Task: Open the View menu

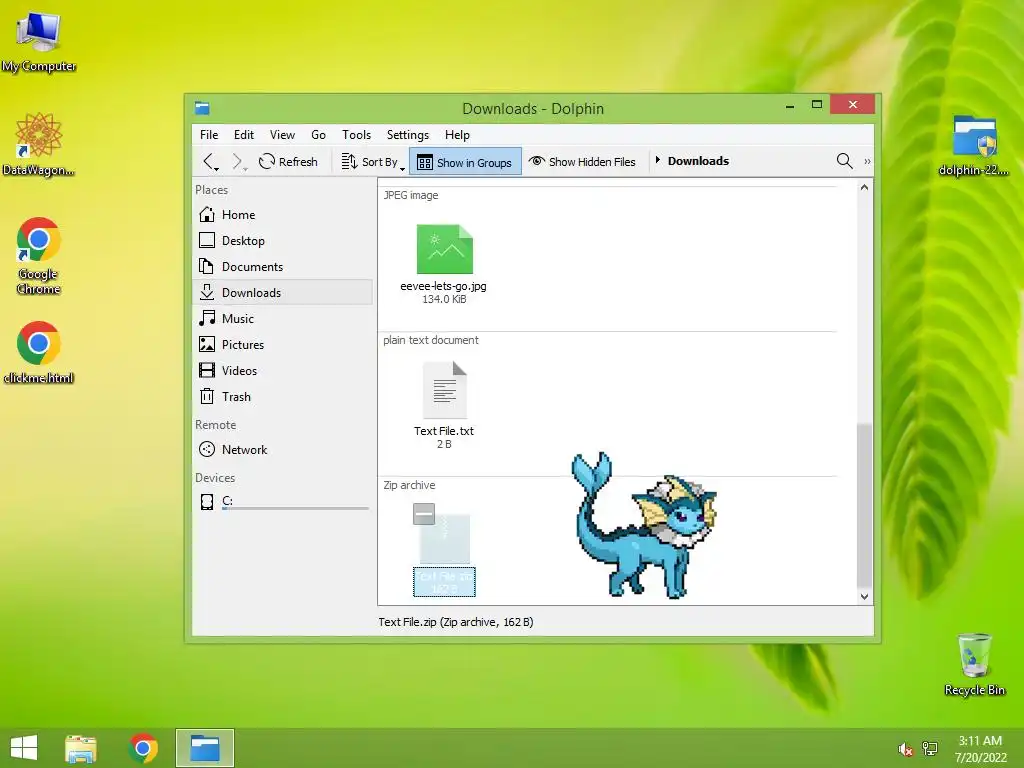Action: point(282,135)
